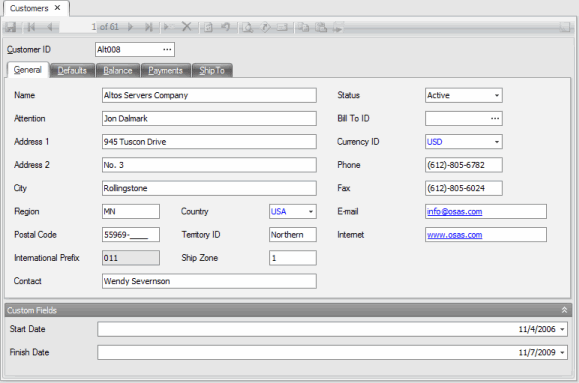Viewport: 579px width, 383px height.
Task: Click the Address 1 field
Action: (x=209, y=142)
